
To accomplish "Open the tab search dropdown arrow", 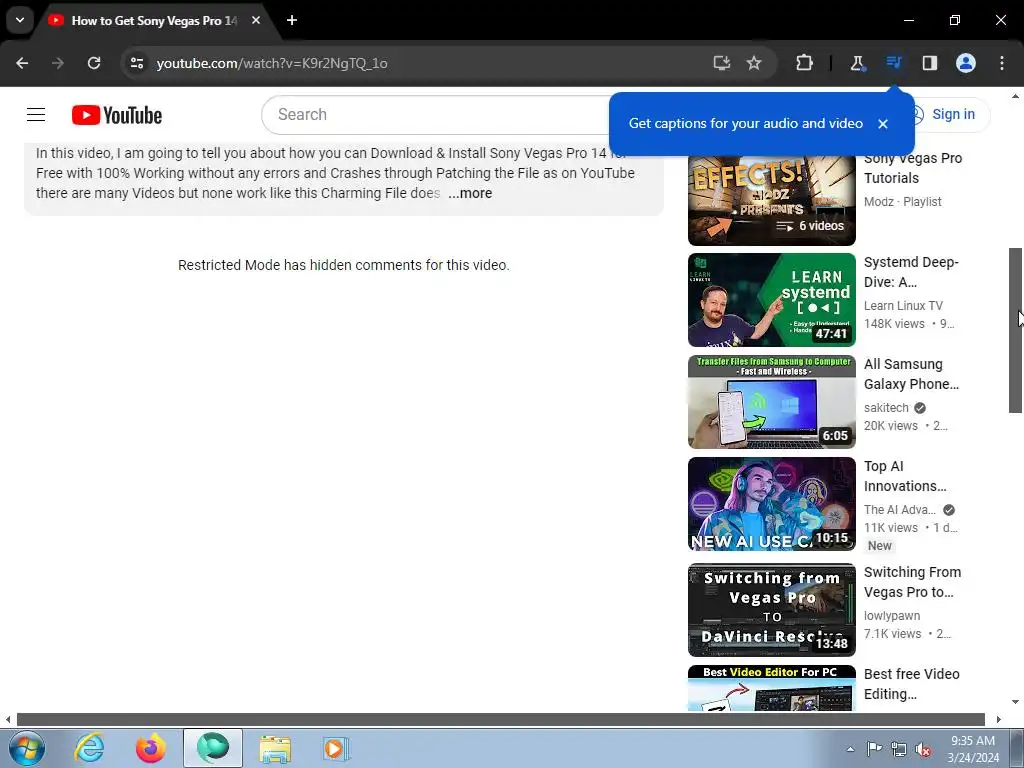I will (20, 20).
